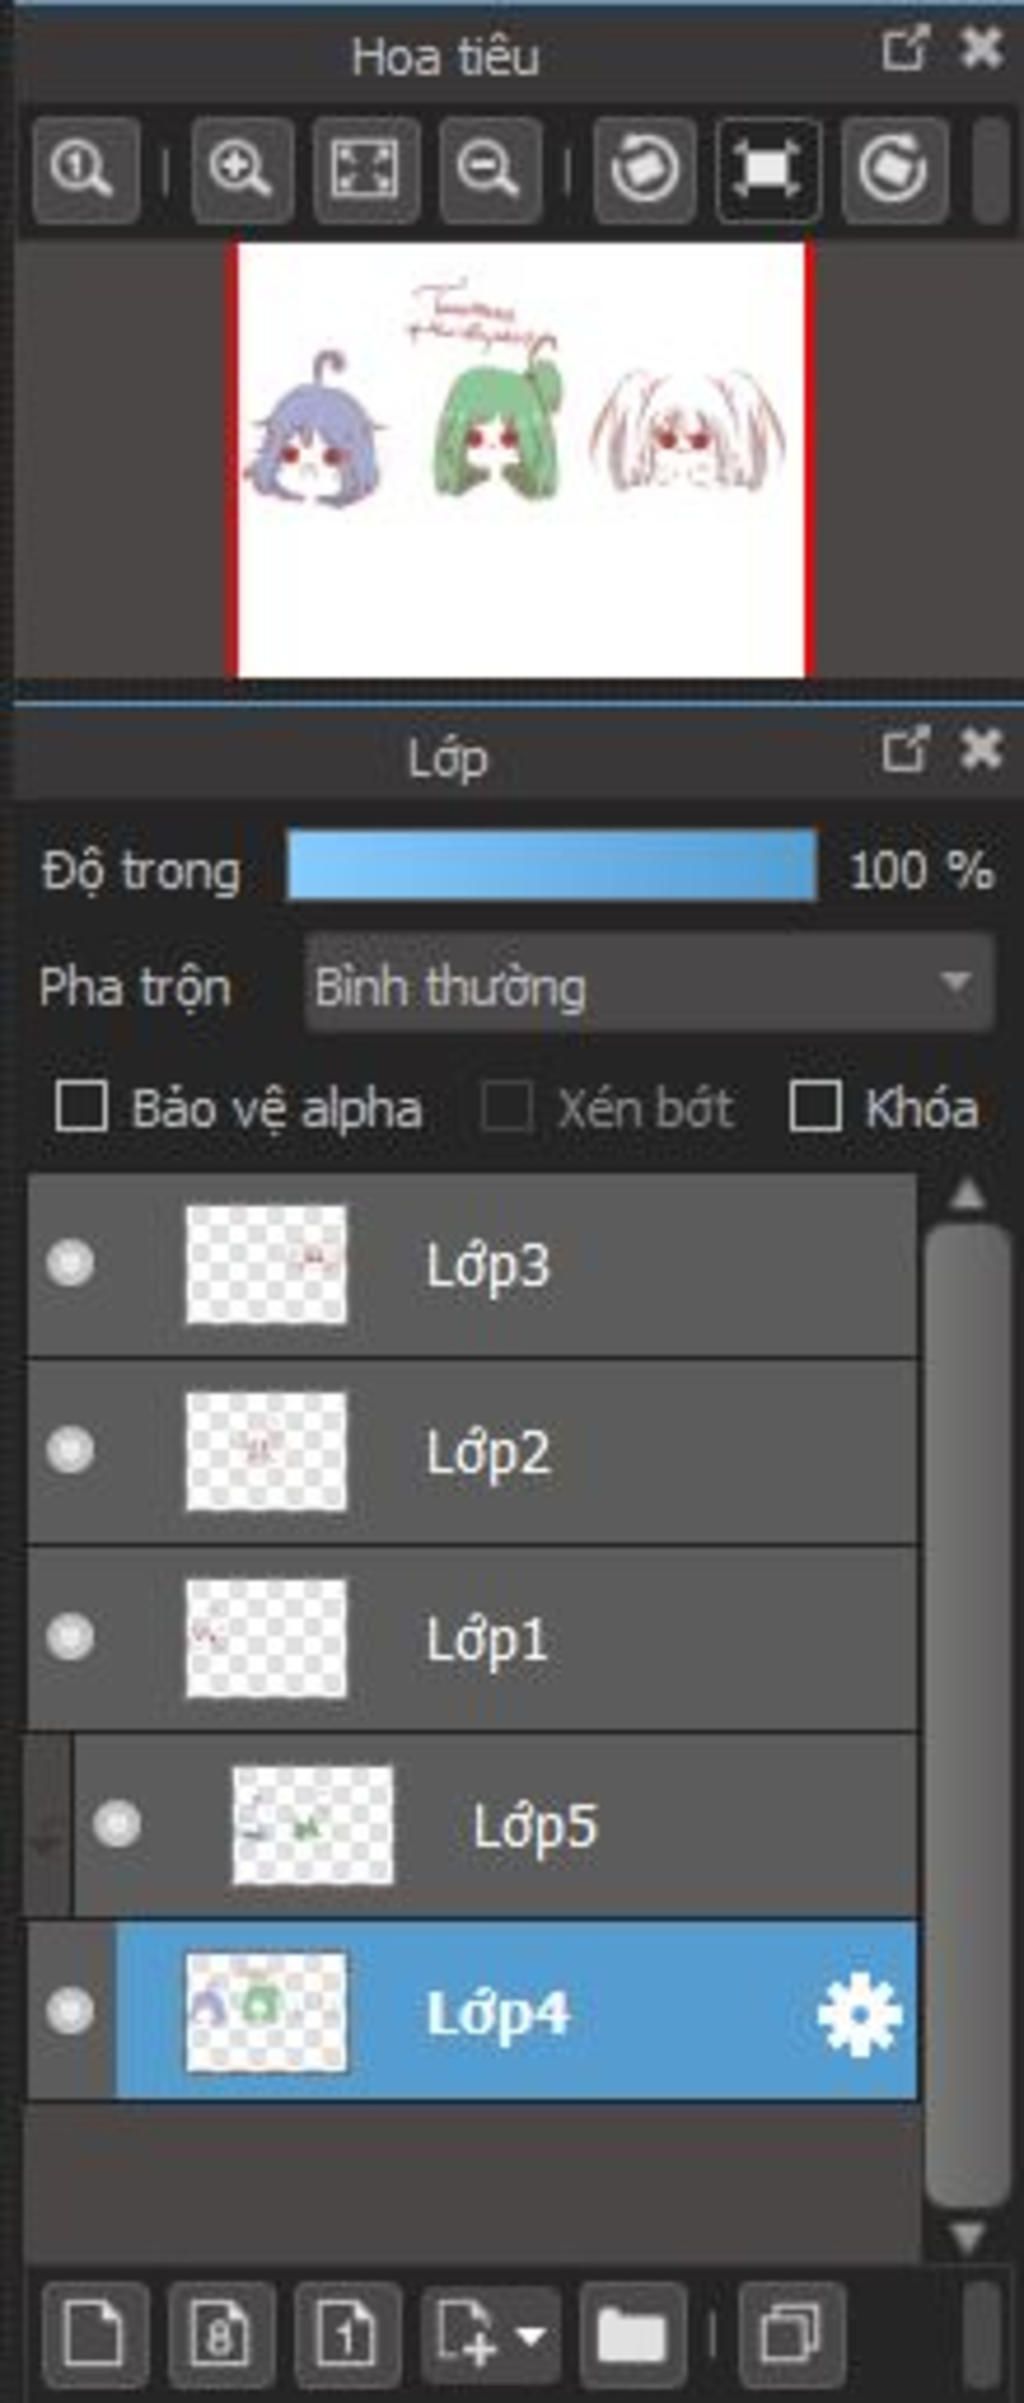Set Độ trong opacity slider to middle

pos(552,866)
